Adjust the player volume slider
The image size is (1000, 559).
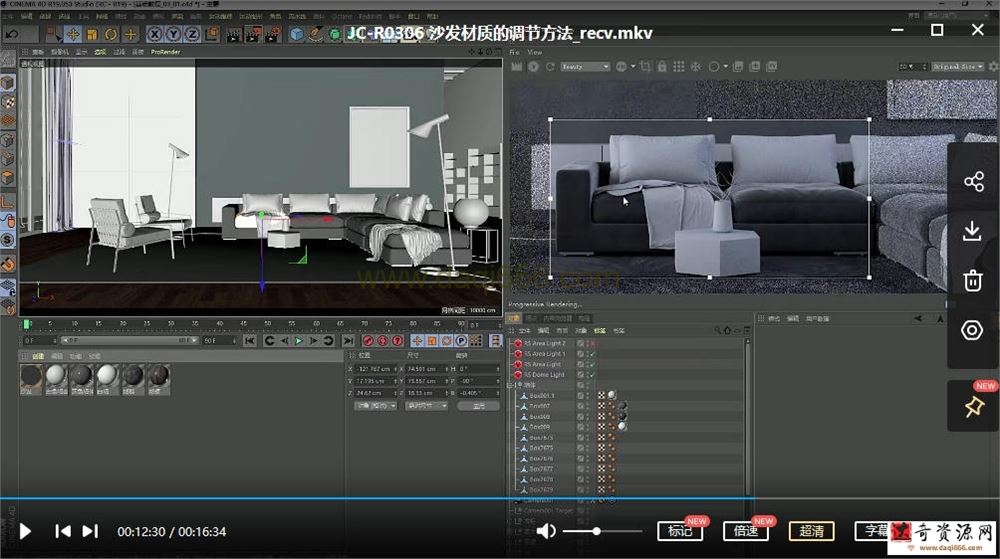click(603, 531)
